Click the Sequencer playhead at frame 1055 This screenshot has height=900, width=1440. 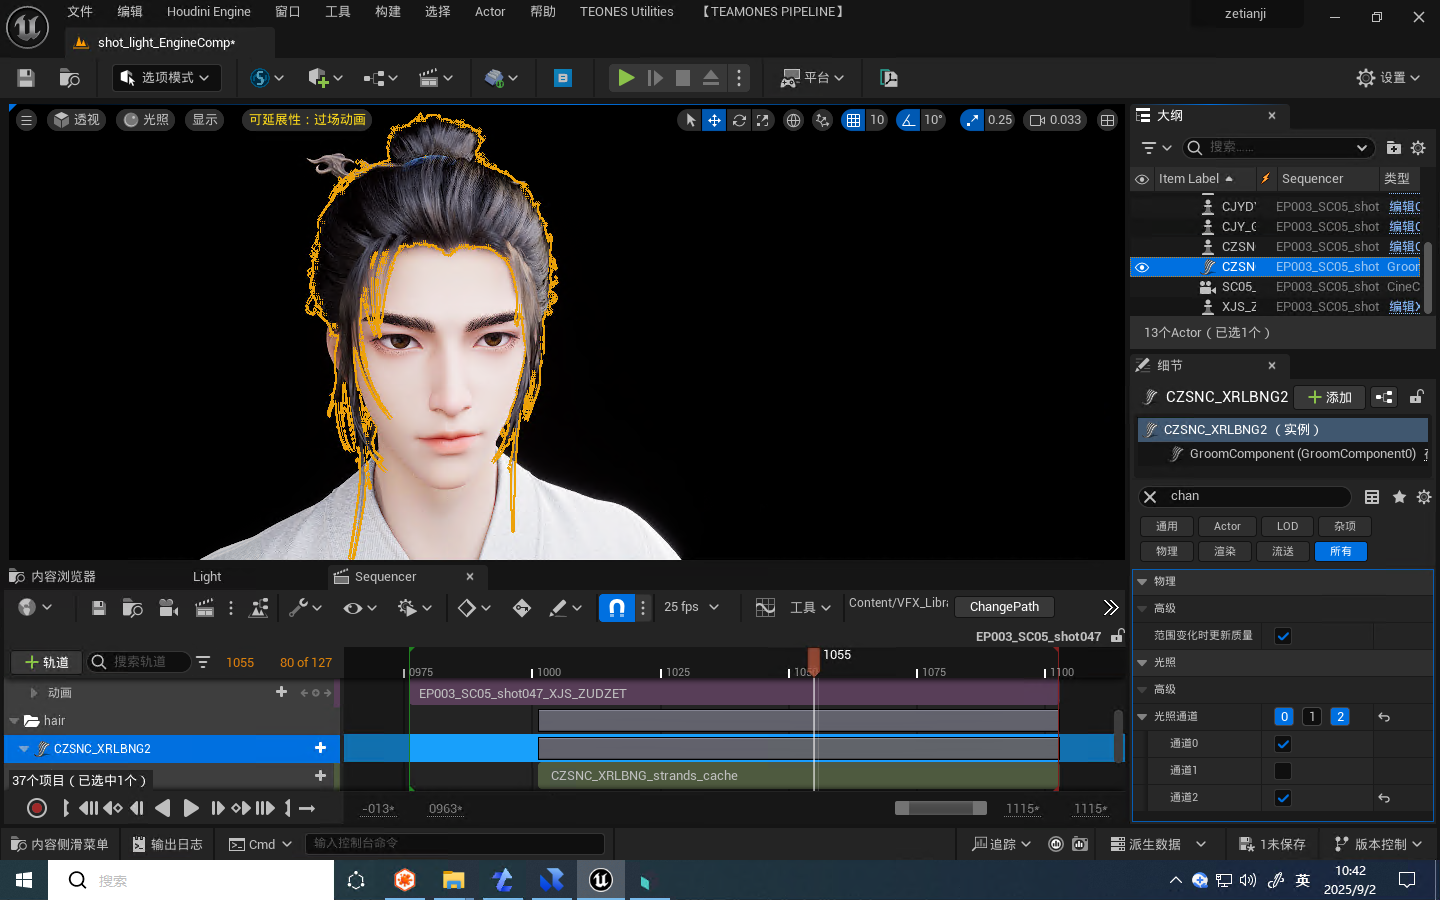814,658
